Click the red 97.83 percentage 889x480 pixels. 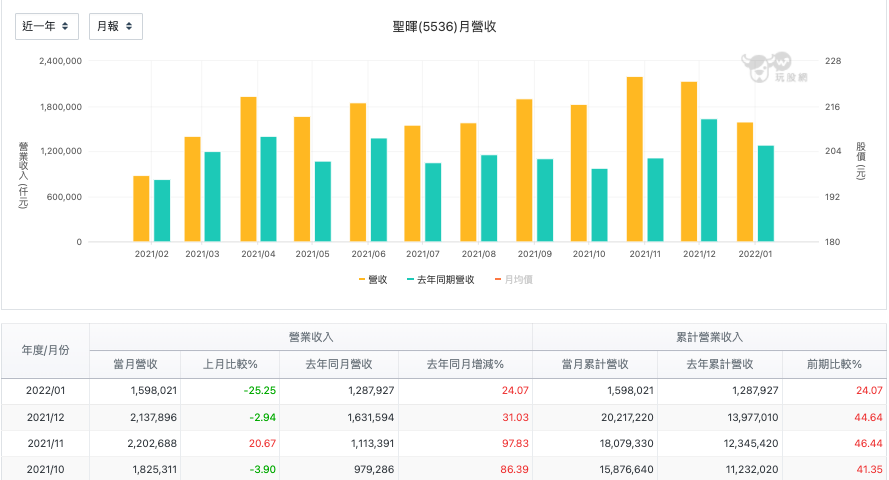tap(515, 443)
